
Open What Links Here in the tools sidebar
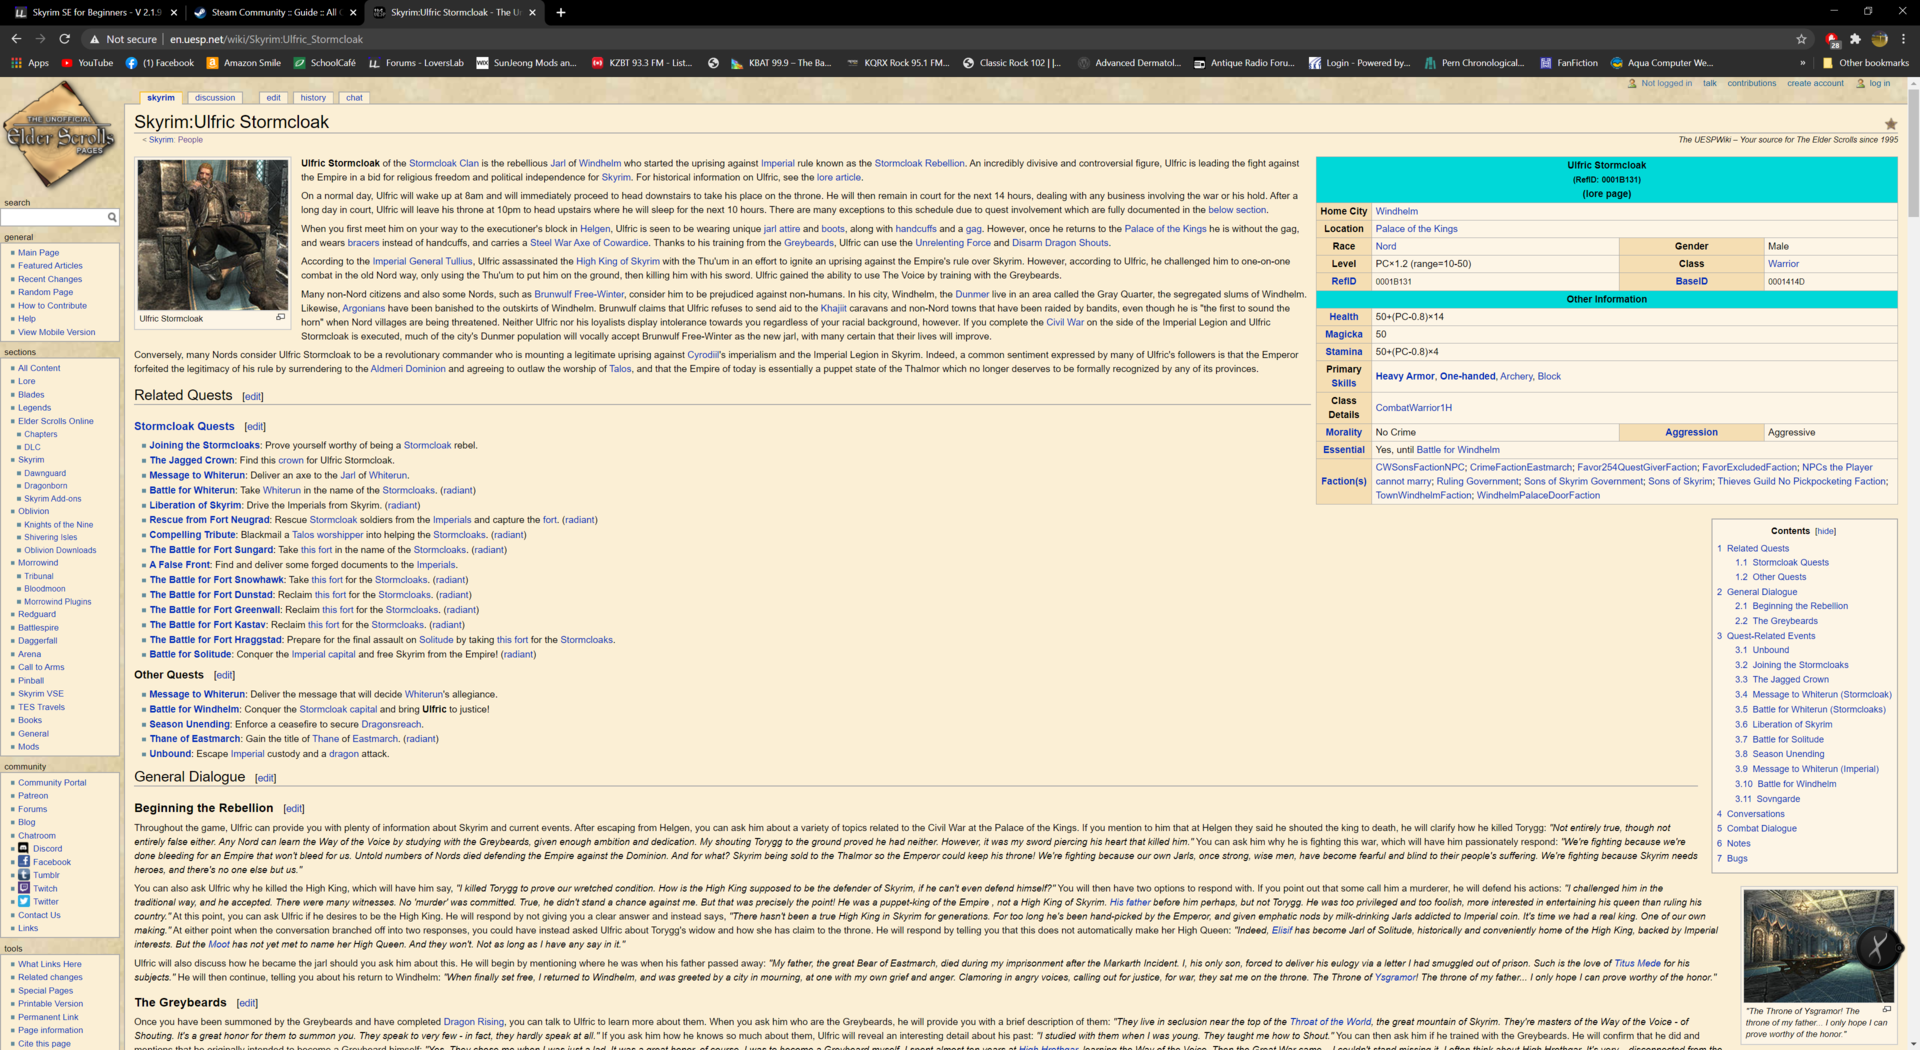[x=49, y=964]
